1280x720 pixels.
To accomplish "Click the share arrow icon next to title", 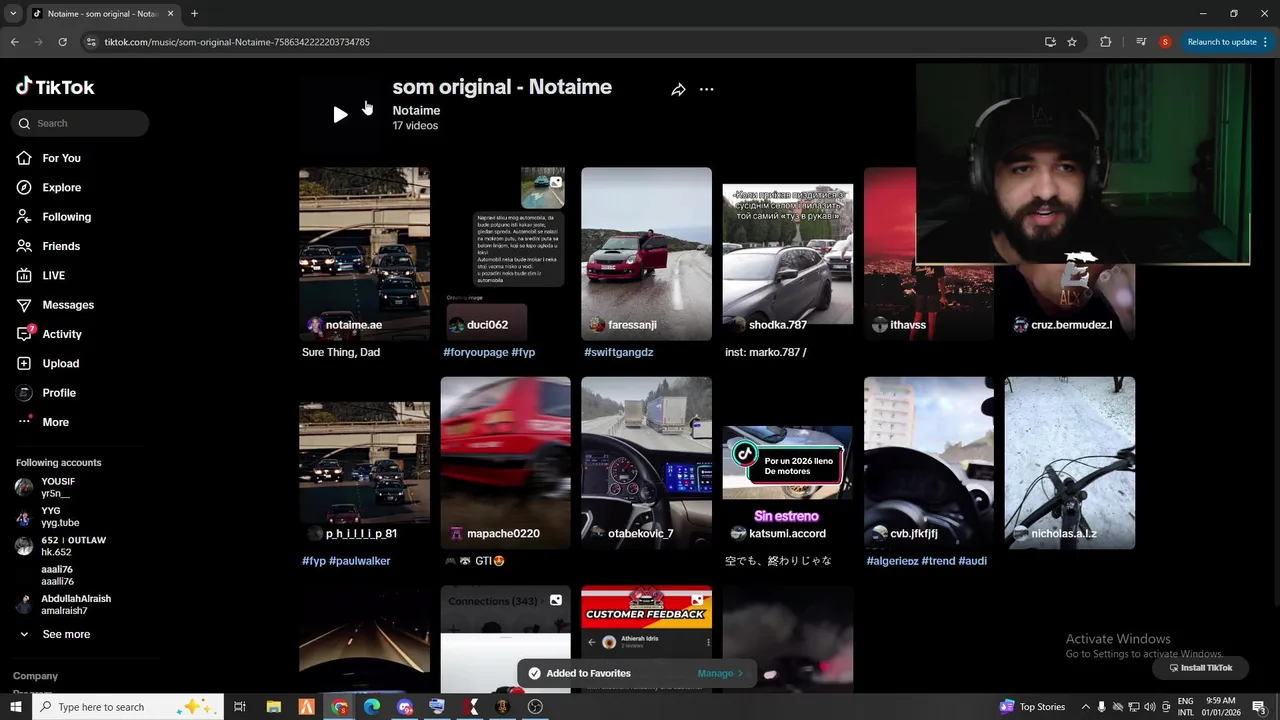I will tap(678, 90).
